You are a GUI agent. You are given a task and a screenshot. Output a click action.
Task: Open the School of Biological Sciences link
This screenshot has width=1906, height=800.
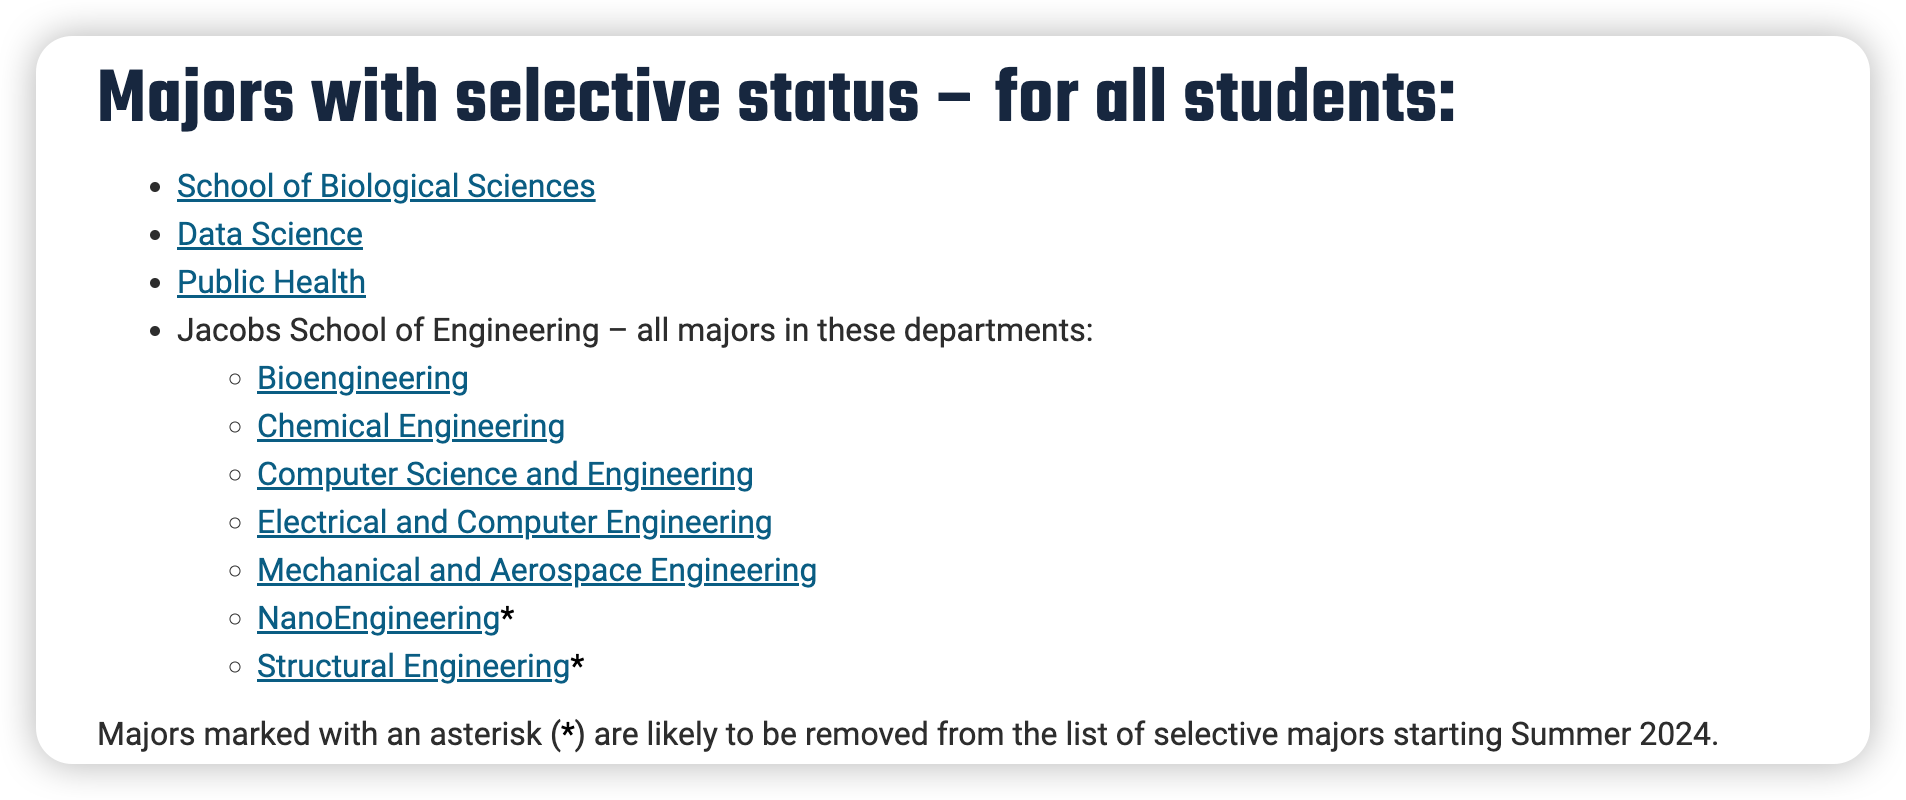[x=386, y=186]
